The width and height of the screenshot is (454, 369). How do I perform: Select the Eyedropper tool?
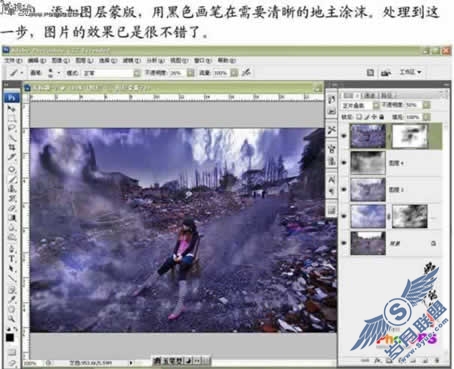point(11,299)
